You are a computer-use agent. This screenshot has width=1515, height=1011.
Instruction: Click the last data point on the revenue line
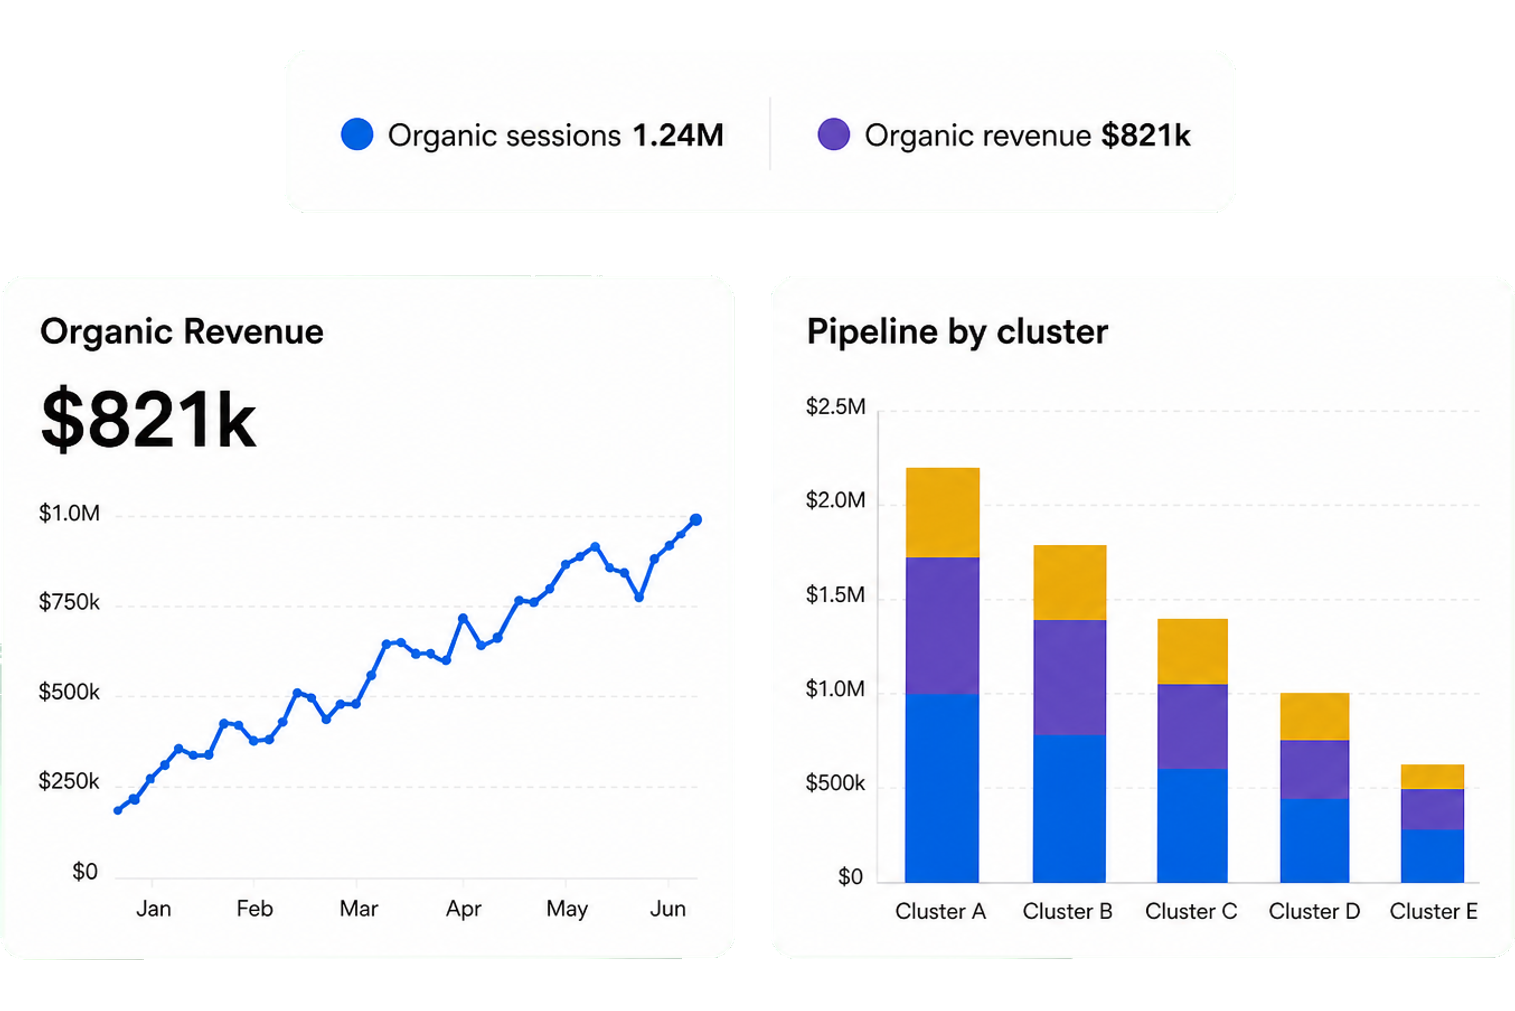tap(696, 520)
